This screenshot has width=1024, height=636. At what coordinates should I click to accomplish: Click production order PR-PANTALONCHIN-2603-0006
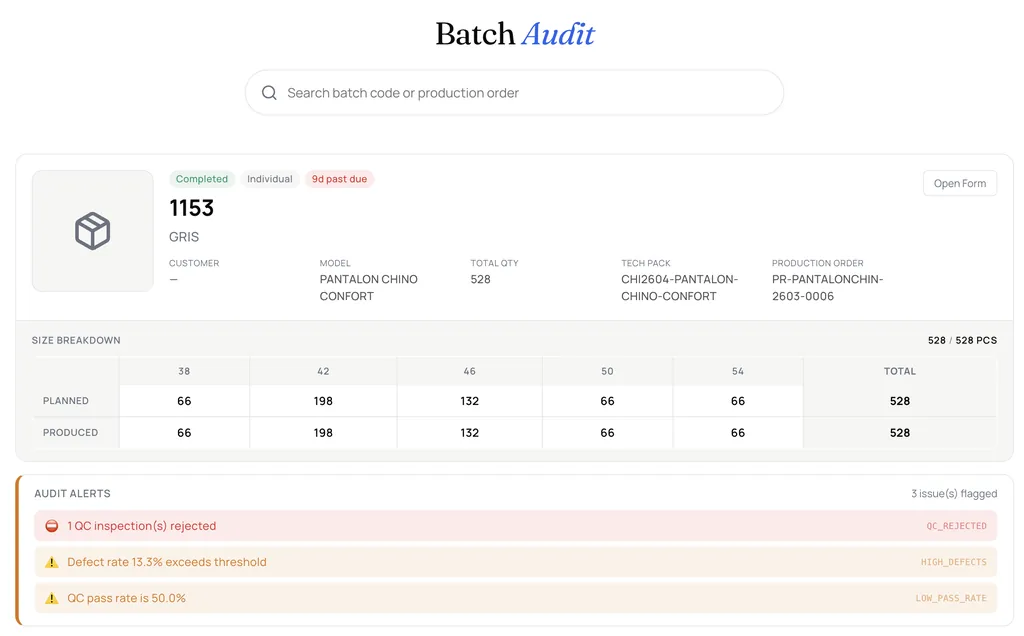tap(827, 287)
